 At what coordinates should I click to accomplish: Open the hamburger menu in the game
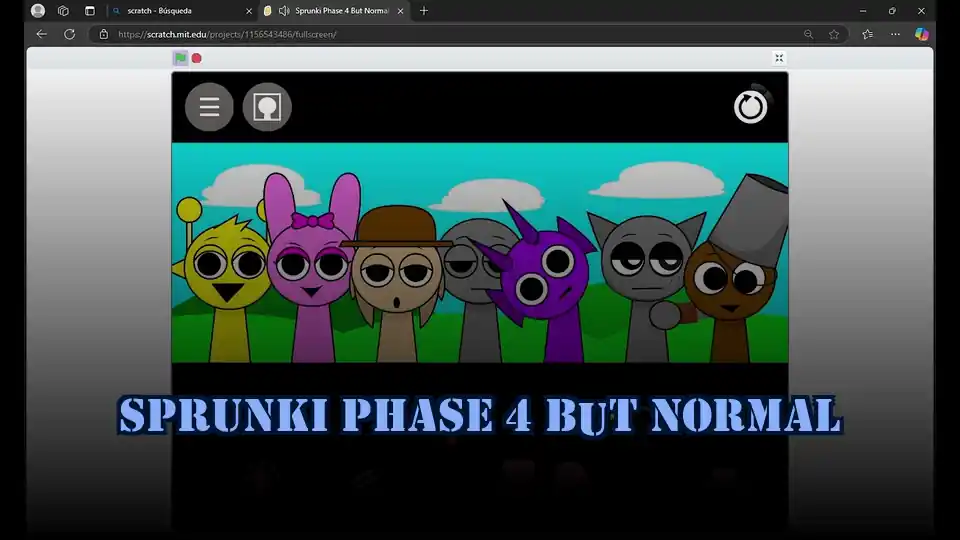[x=209, y=107]
